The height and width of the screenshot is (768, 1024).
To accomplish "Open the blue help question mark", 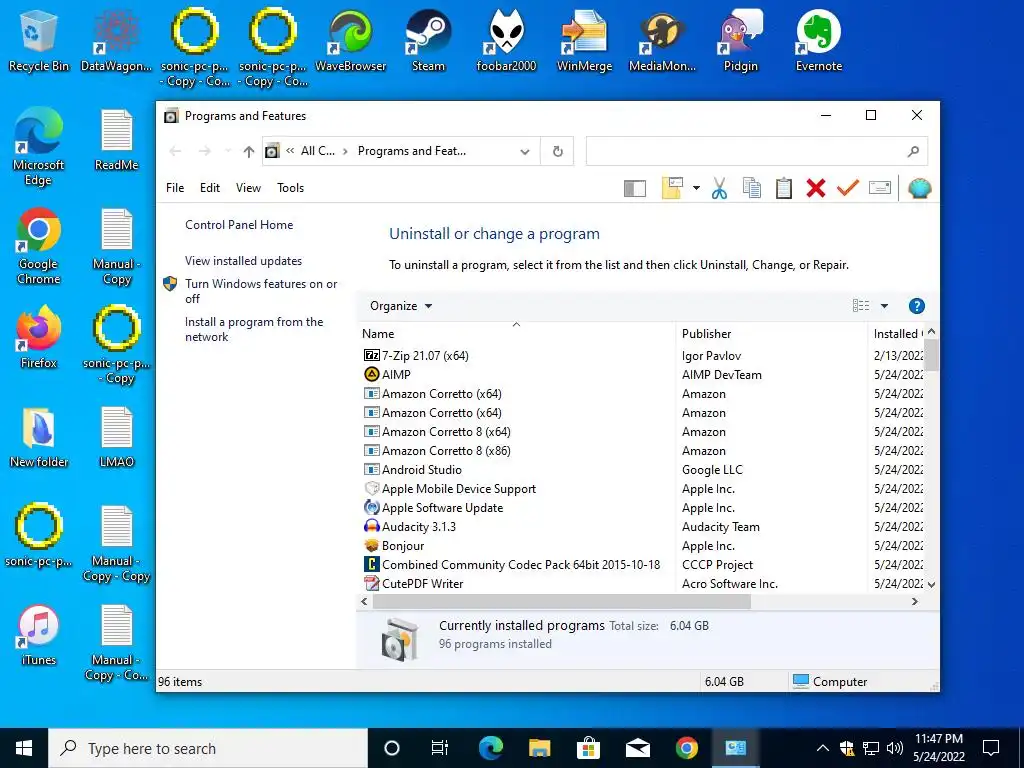I will click(x=917, y=306).
